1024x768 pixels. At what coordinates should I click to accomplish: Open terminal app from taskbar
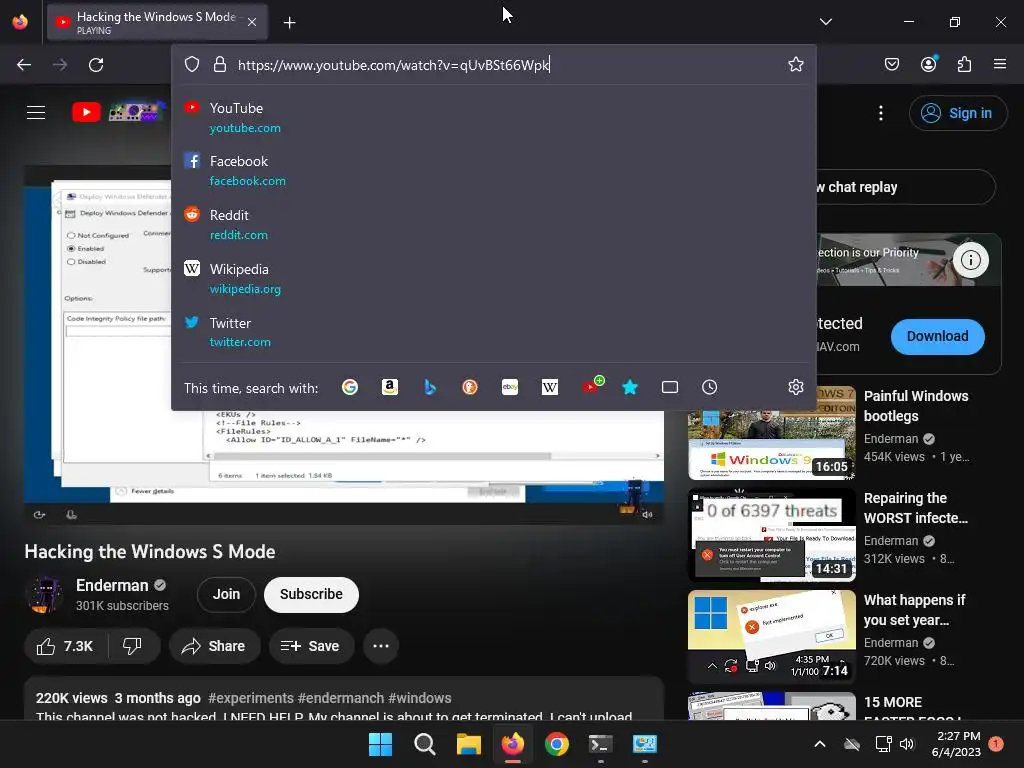pos(600,744)
